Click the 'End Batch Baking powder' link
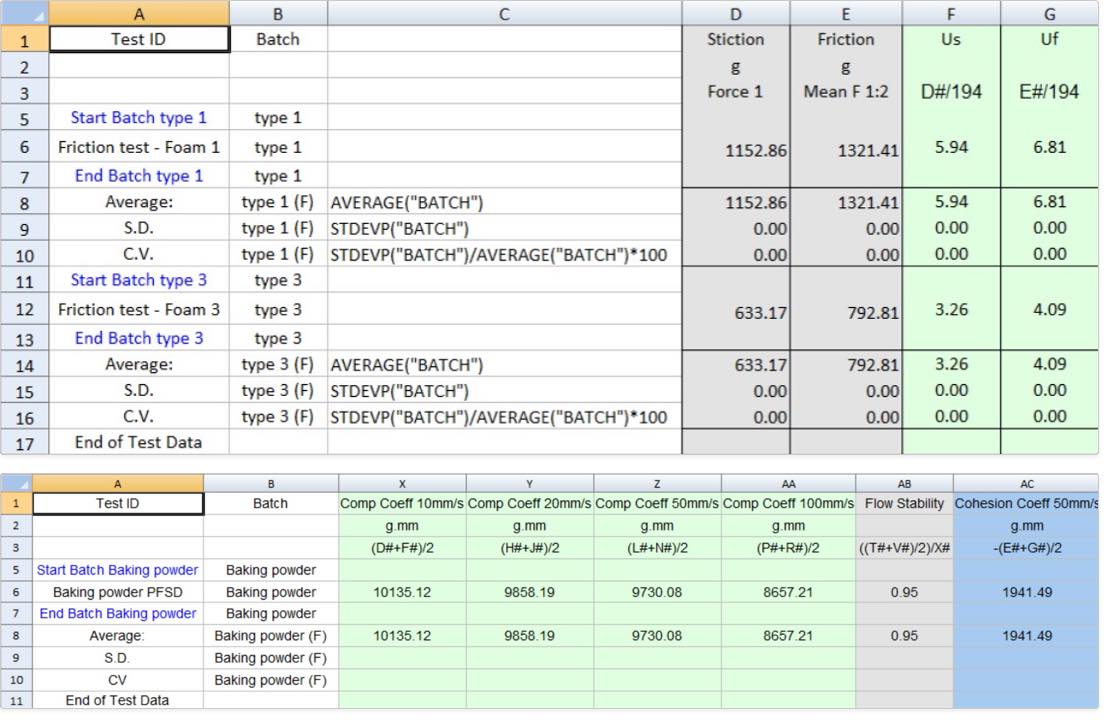 117,613
